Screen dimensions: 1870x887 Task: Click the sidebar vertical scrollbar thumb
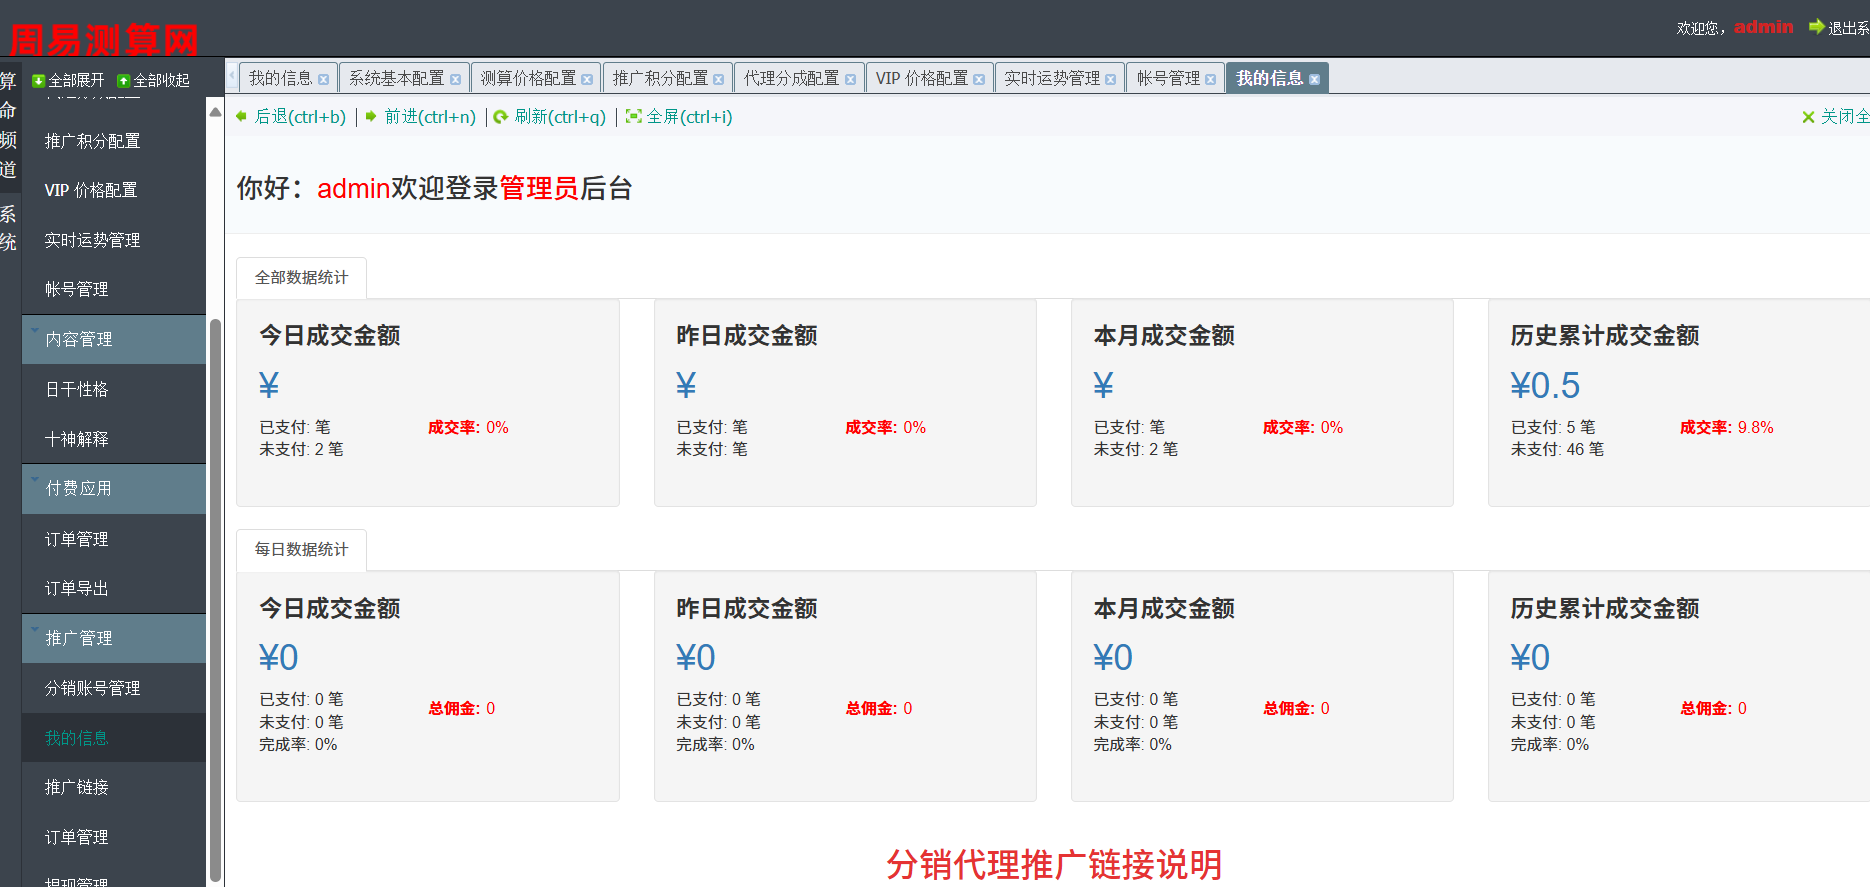(215, 600)
